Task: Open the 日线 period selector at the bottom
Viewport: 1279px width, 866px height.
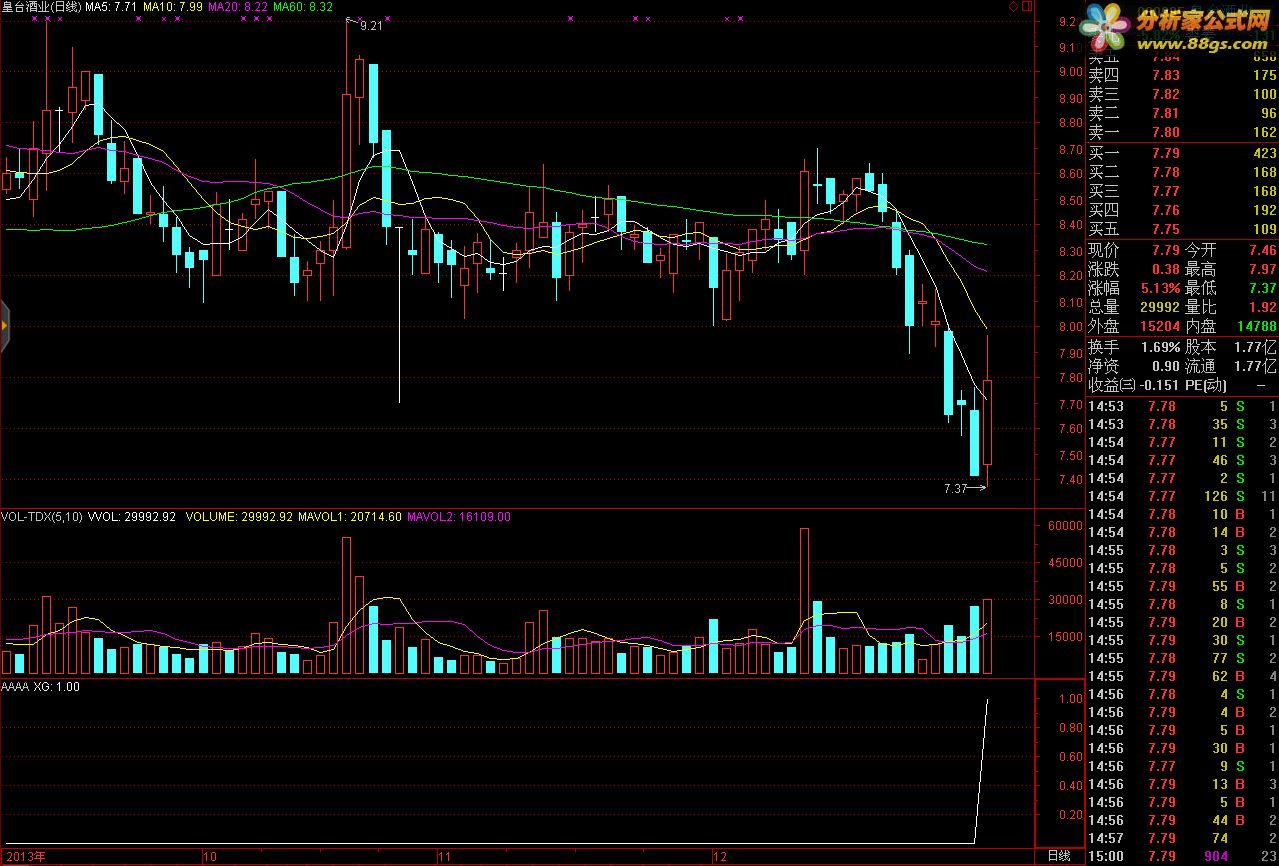Action: click(1058, 857)
